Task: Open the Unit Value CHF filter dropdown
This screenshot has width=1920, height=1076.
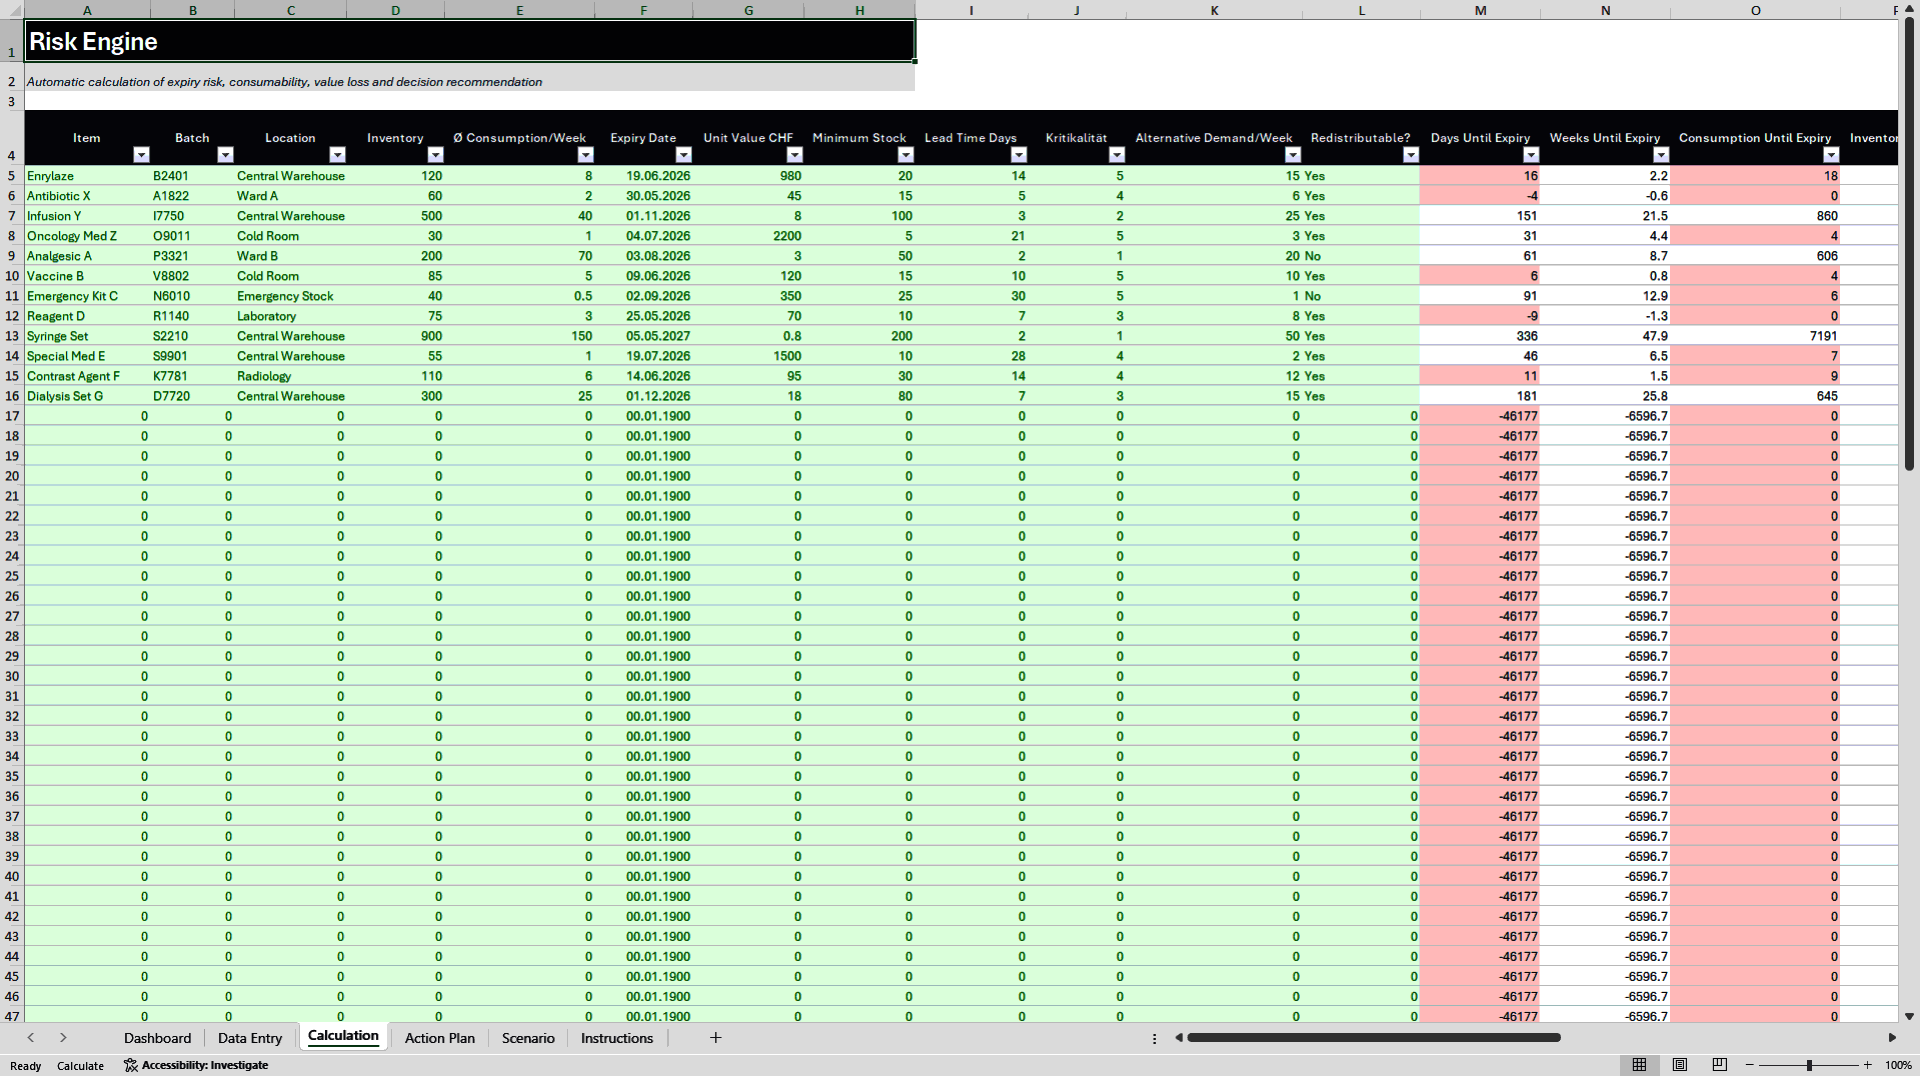Action: pyautogui.click(x=794, y=155)
